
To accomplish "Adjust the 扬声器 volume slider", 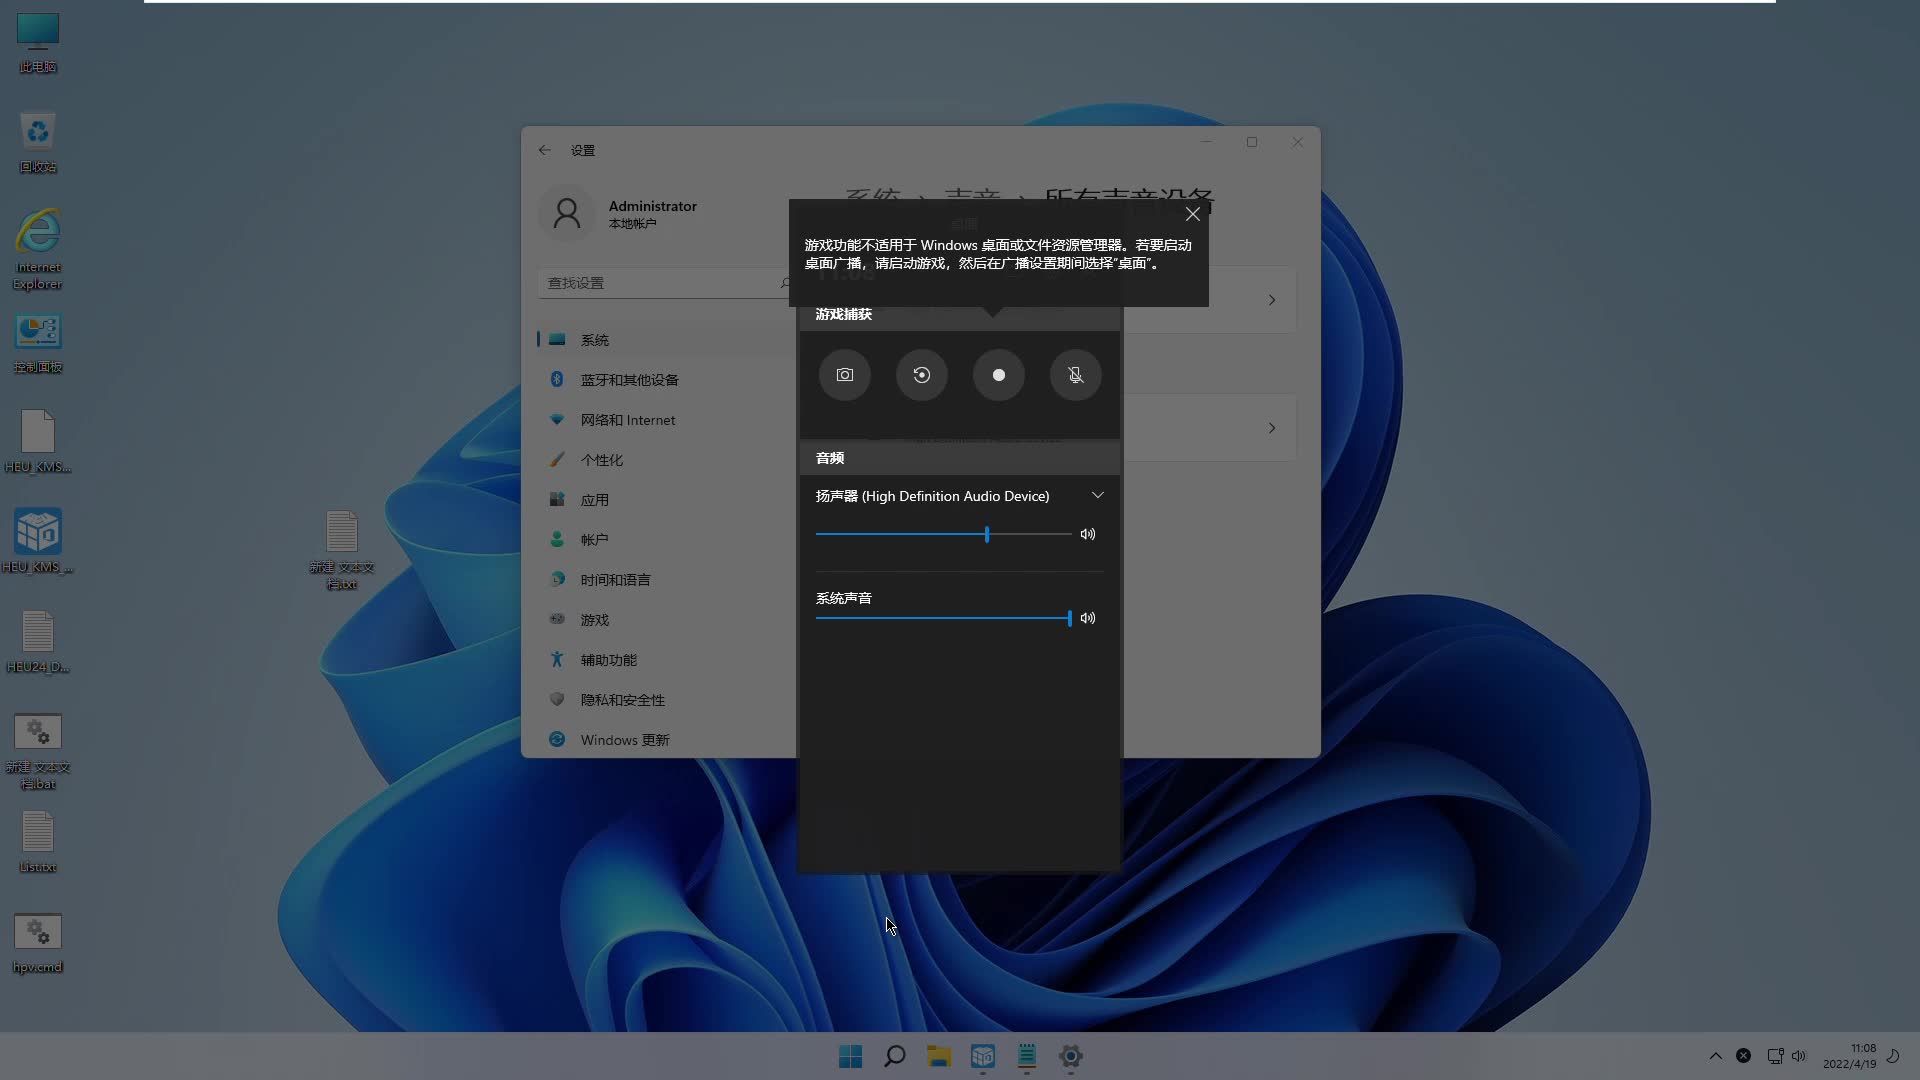I will (x=987, y=534).
